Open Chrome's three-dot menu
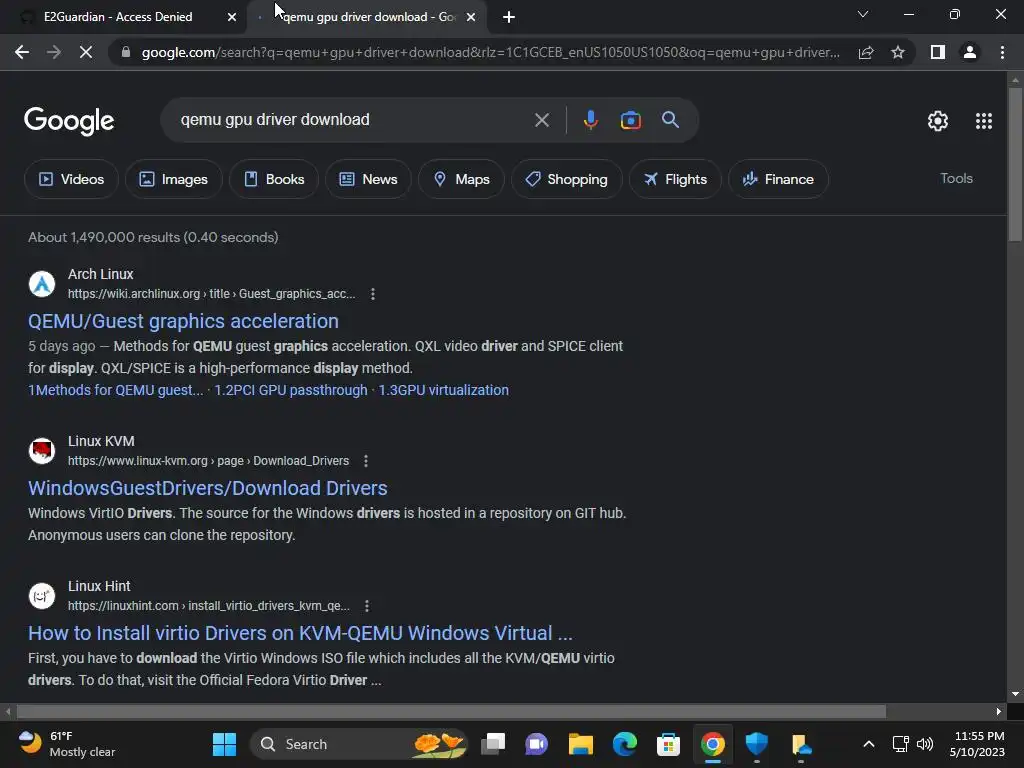Image resolution: width=1024 pixels, height=768 pixels. 1002,52
